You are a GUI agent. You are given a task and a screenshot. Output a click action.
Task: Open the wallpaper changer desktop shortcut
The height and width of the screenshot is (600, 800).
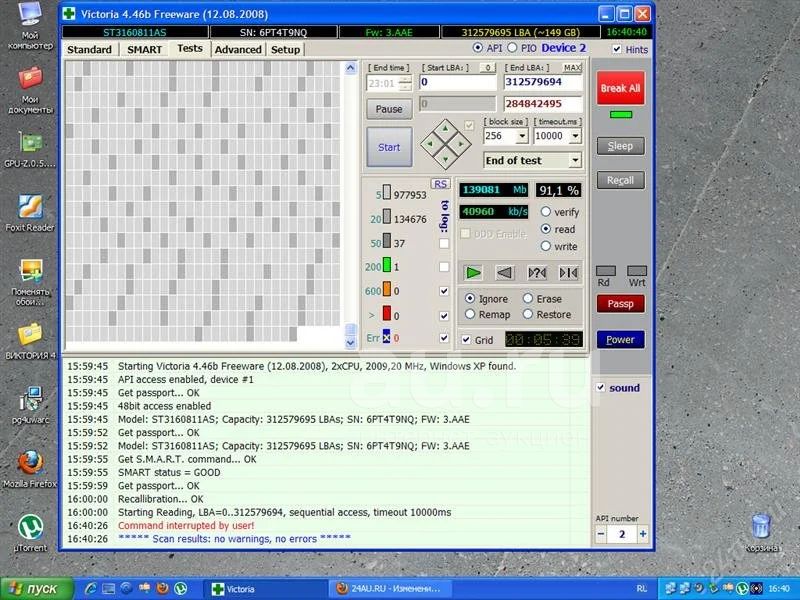pyautogui.click(x=30, y=282)
